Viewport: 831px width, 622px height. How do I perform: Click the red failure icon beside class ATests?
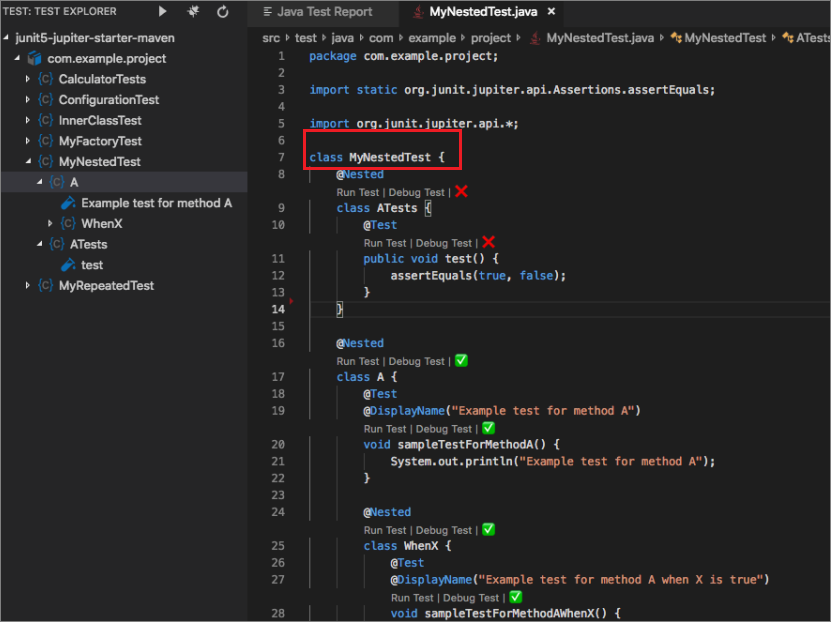pos(461,191)
